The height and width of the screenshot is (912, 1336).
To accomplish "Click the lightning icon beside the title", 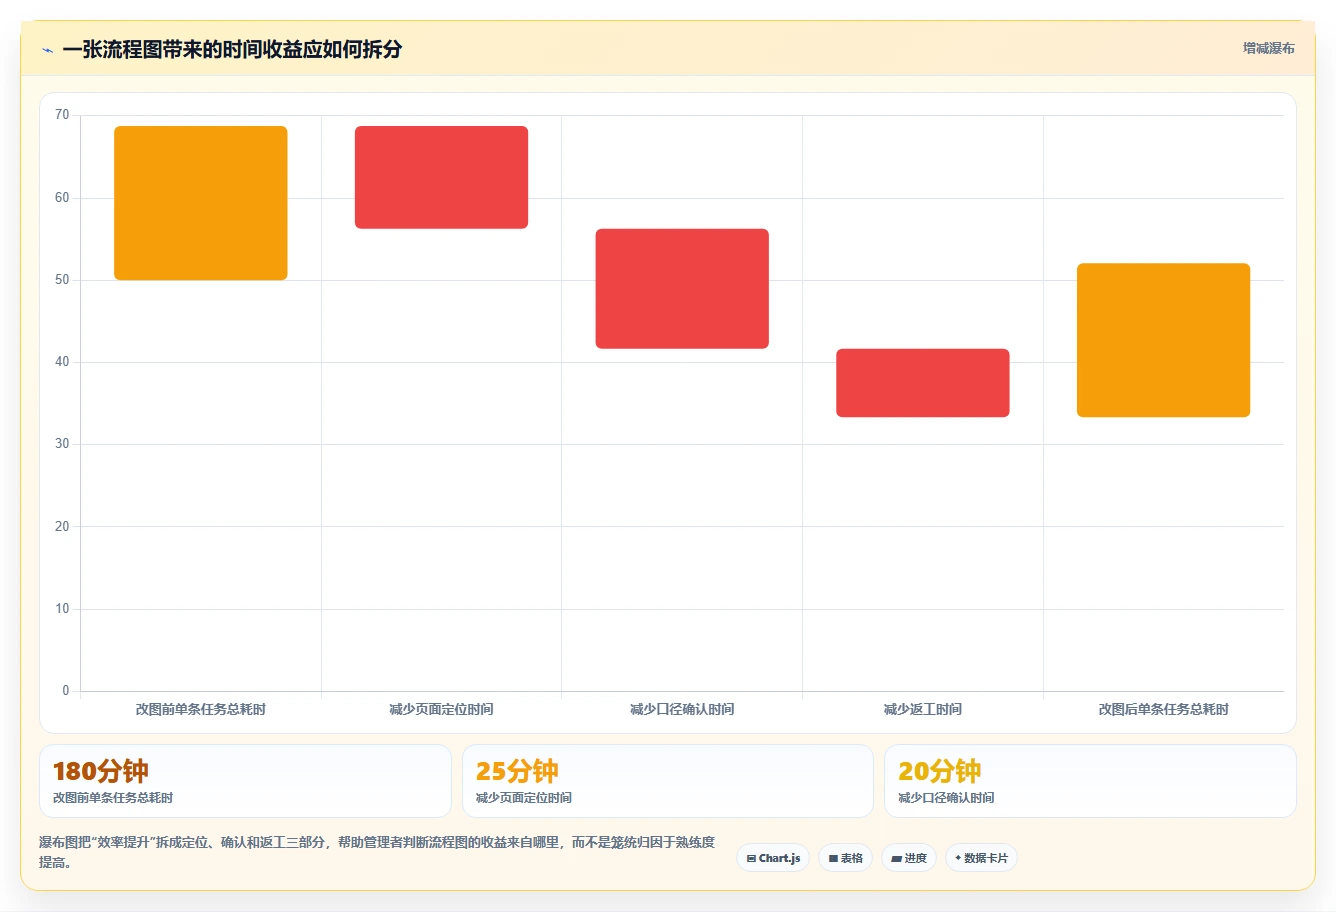I will point(47,50).
